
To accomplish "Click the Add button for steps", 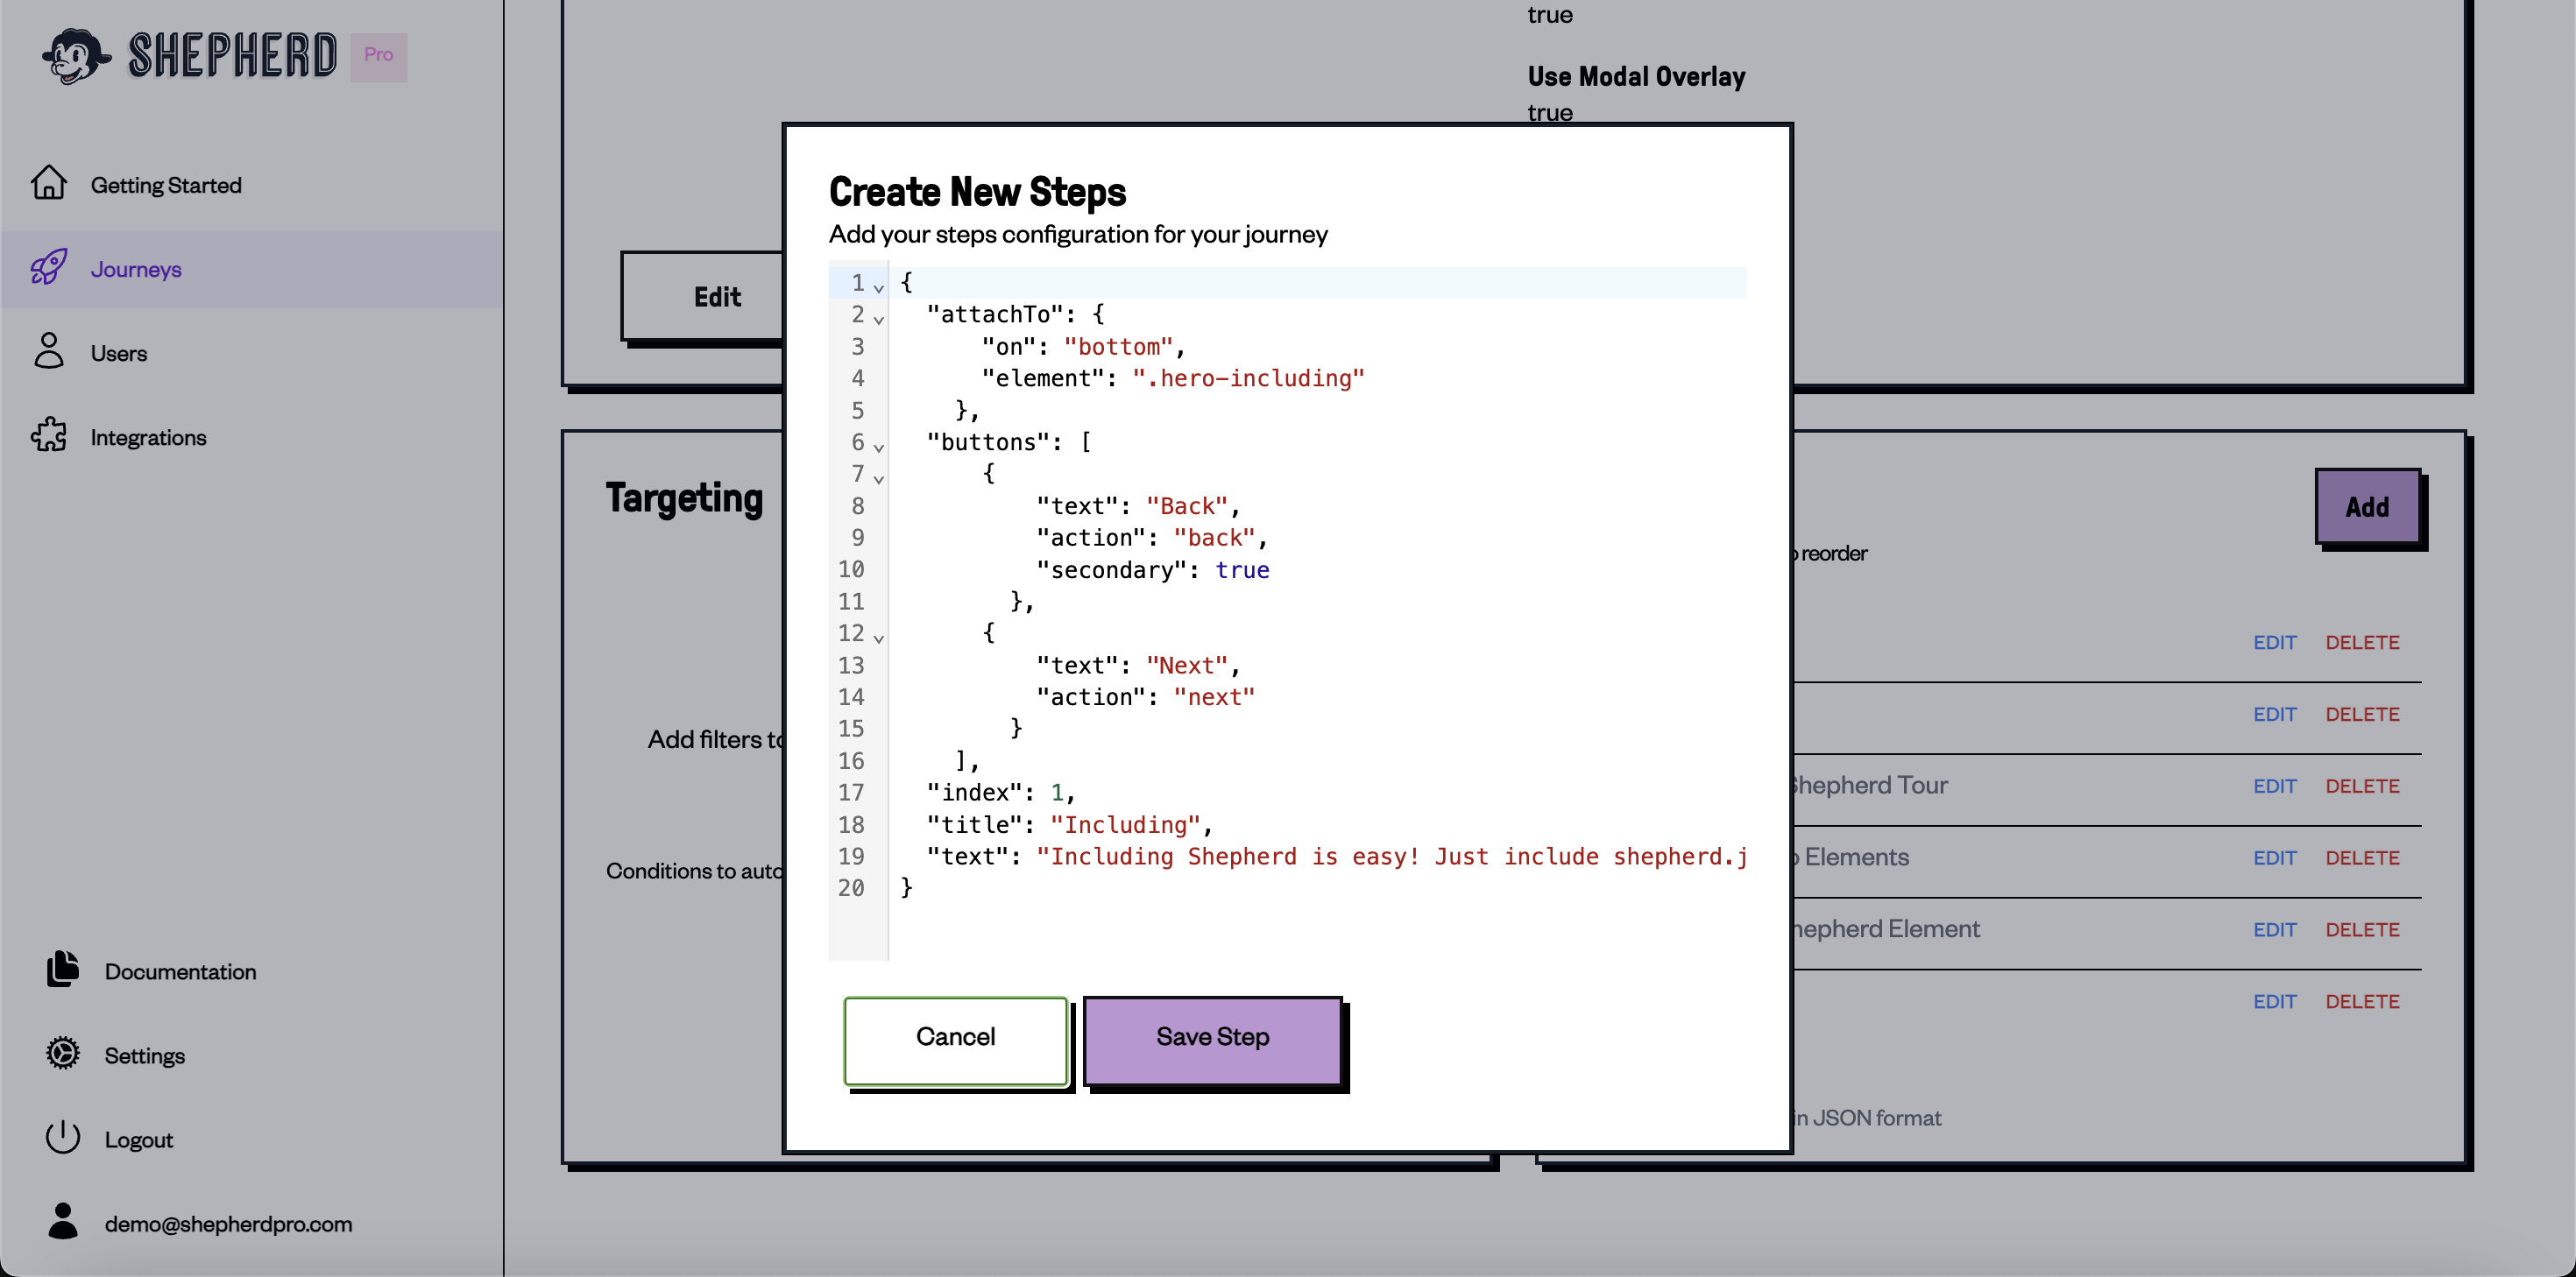I will [x=2367, y=507].
